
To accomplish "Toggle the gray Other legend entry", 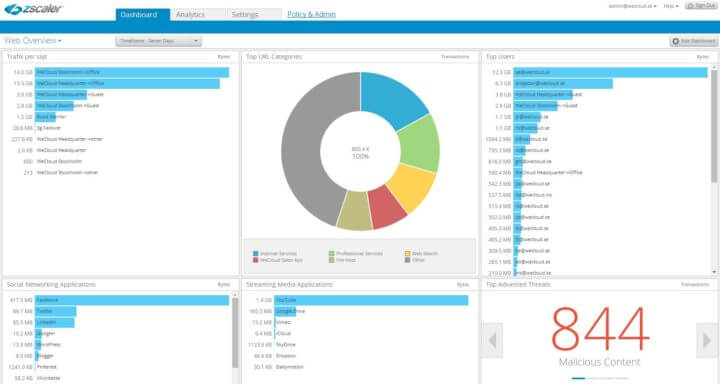I will pos(415,260).
